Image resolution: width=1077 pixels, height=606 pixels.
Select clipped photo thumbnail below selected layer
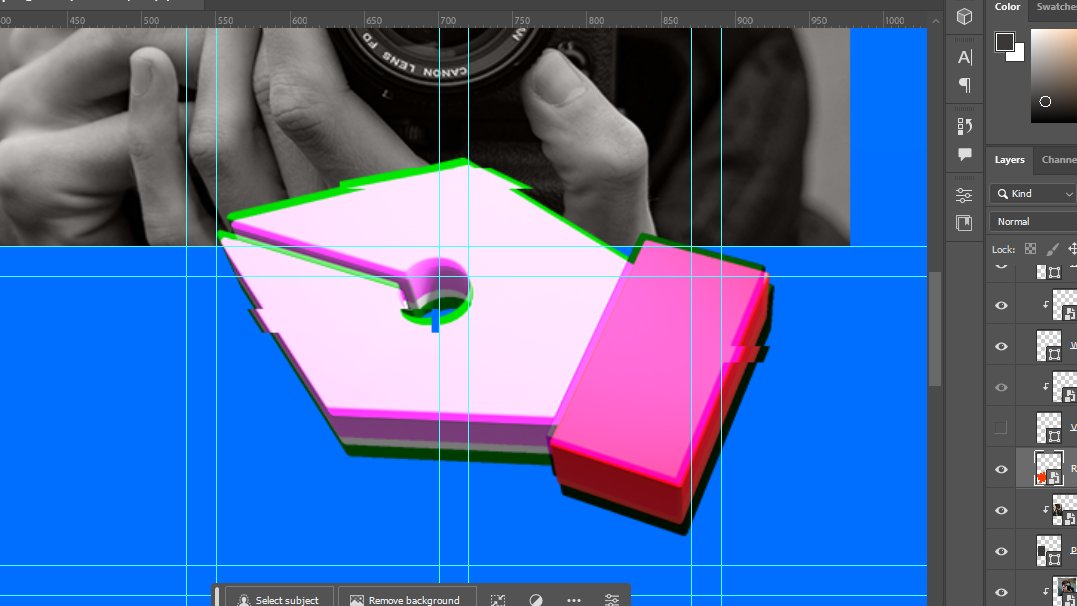[1065, 510]
